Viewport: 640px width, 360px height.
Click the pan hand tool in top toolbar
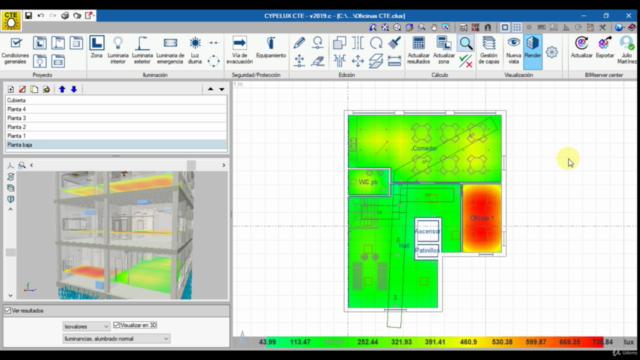(x=434, y=27)
